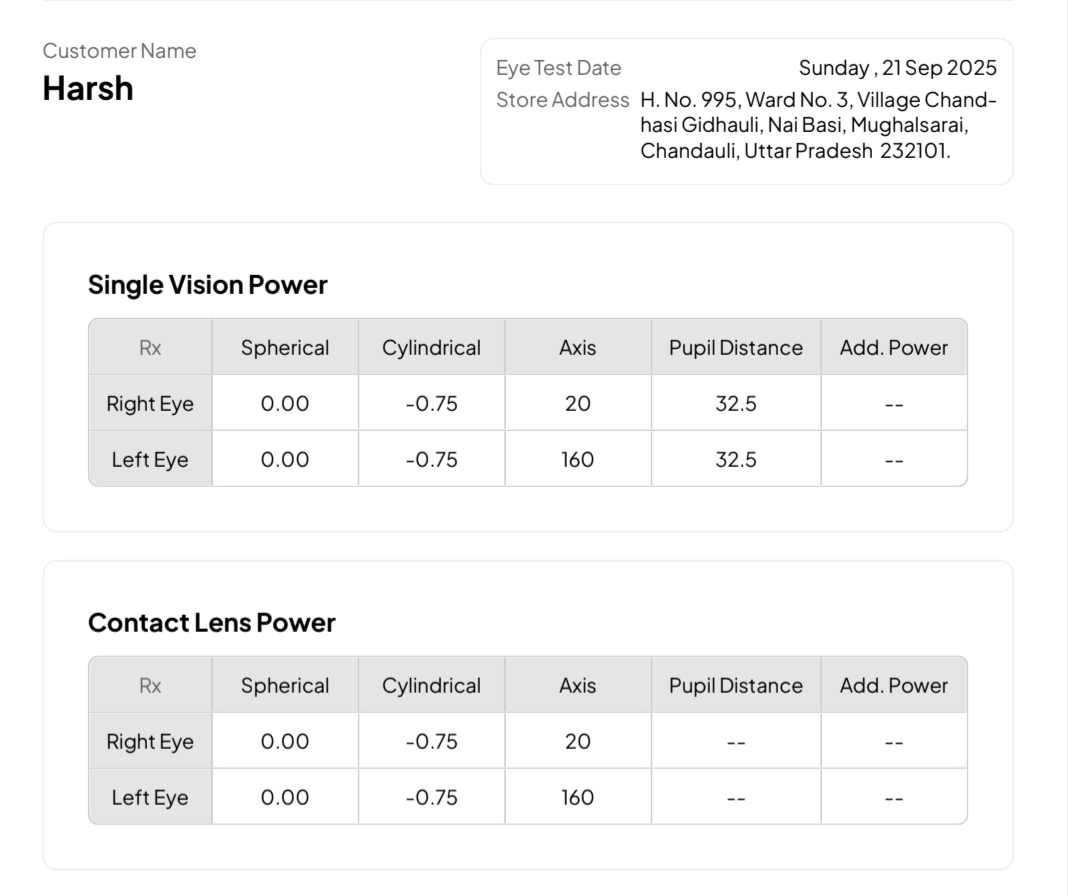Image resolution: width=1068 pixels, height=896 pixels.
Task: Select Left Eye row label in Single Vision table
Action: [150, 460]
